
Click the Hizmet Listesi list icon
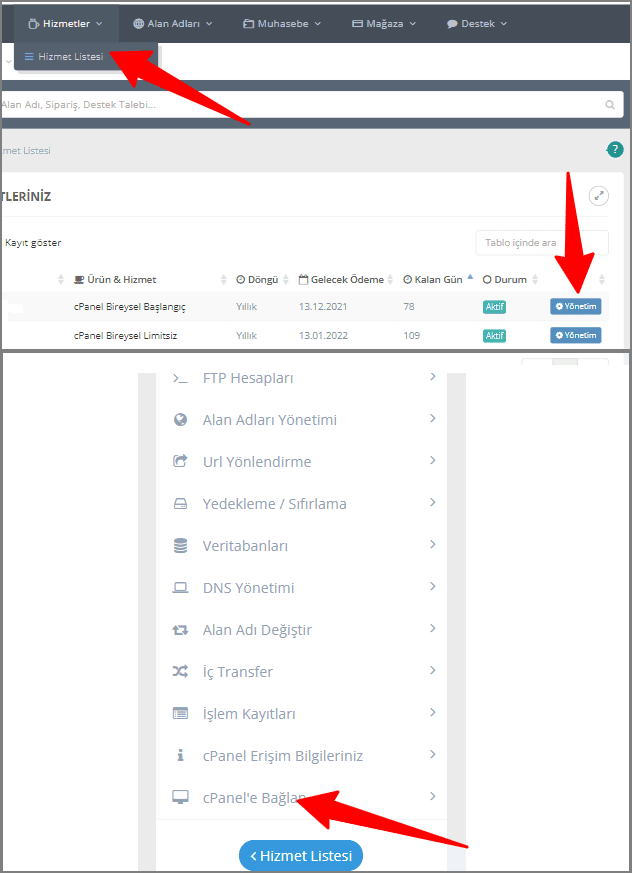pos(30,57)
